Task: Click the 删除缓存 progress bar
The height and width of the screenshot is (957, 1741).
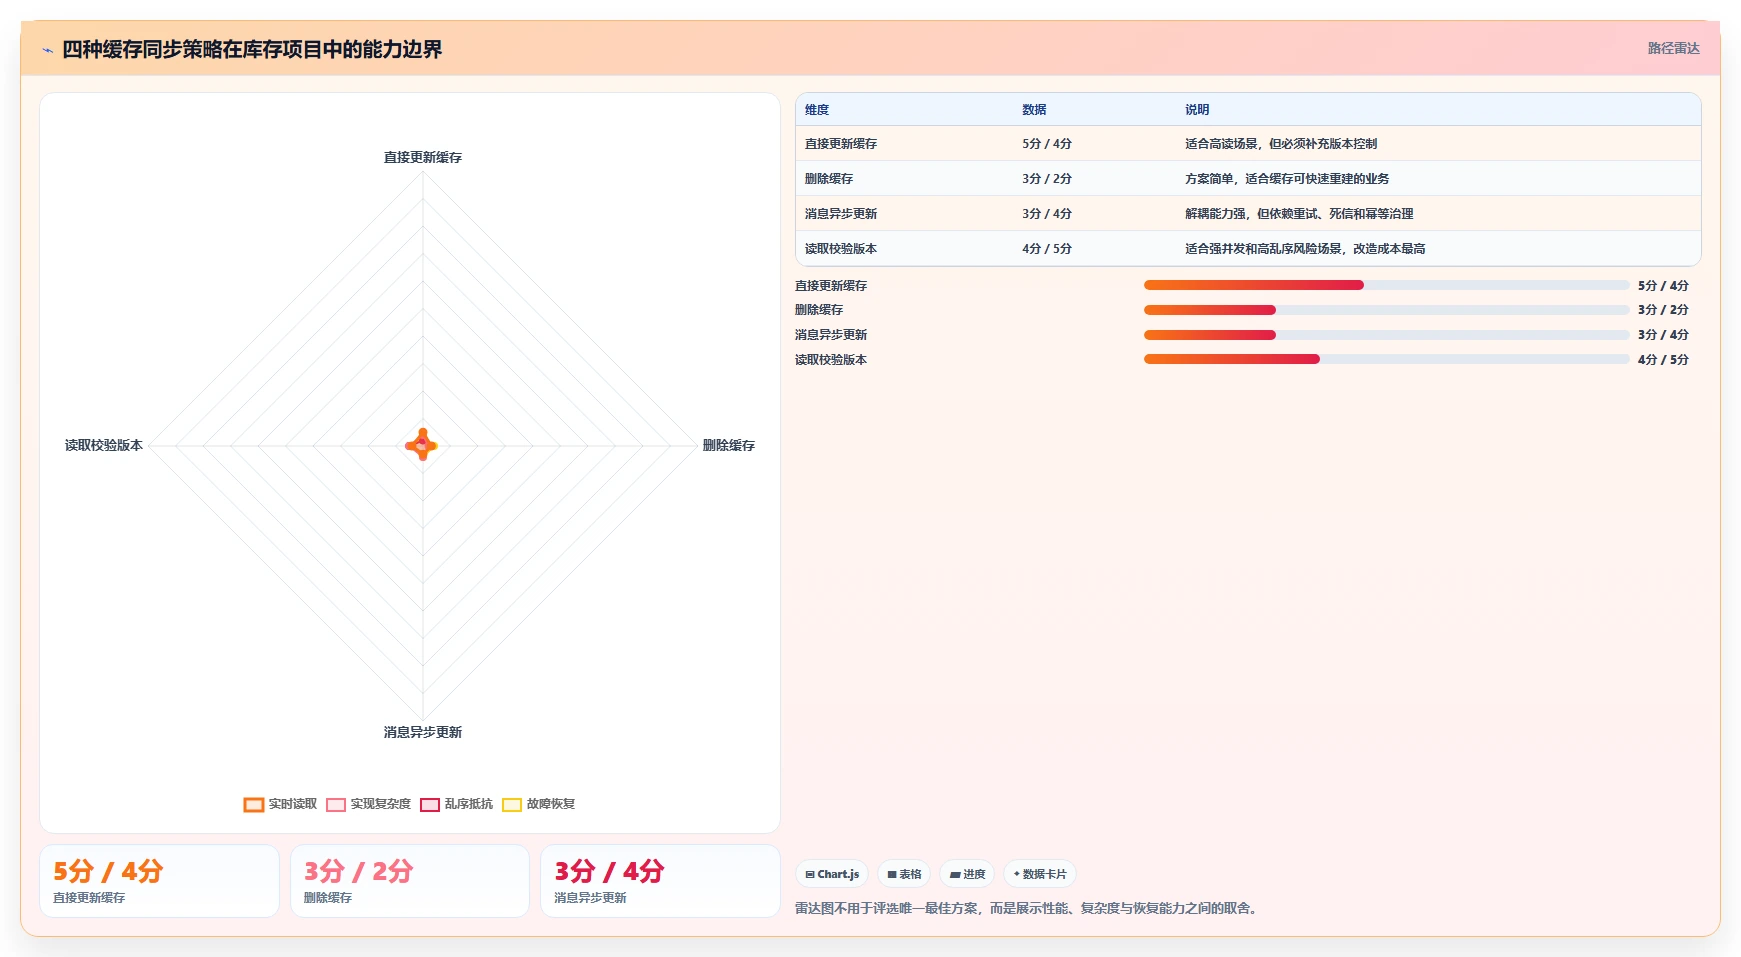Action: (x=1386, y=310)
